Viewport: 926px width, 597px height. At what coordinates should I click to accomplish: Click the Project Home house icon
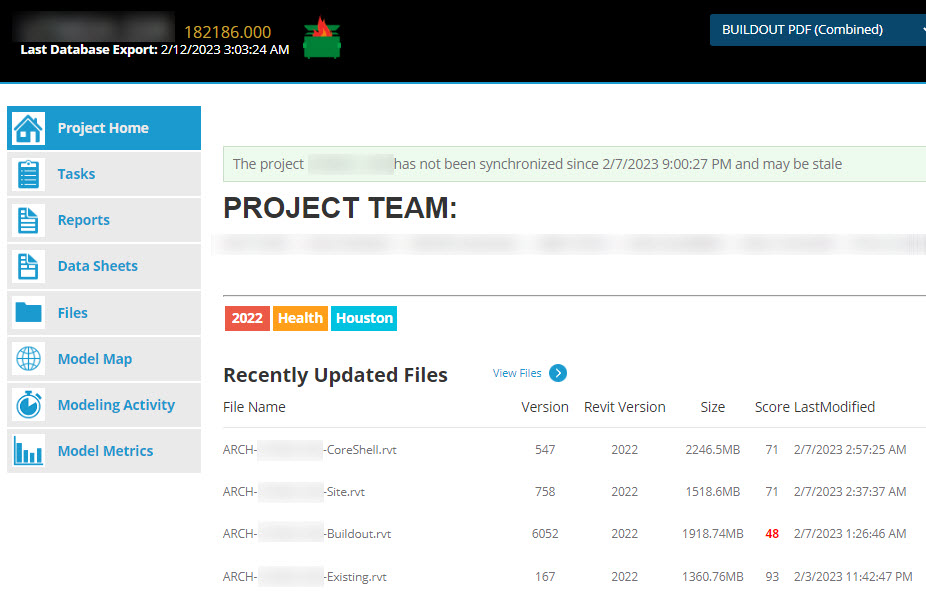point(29,129)
